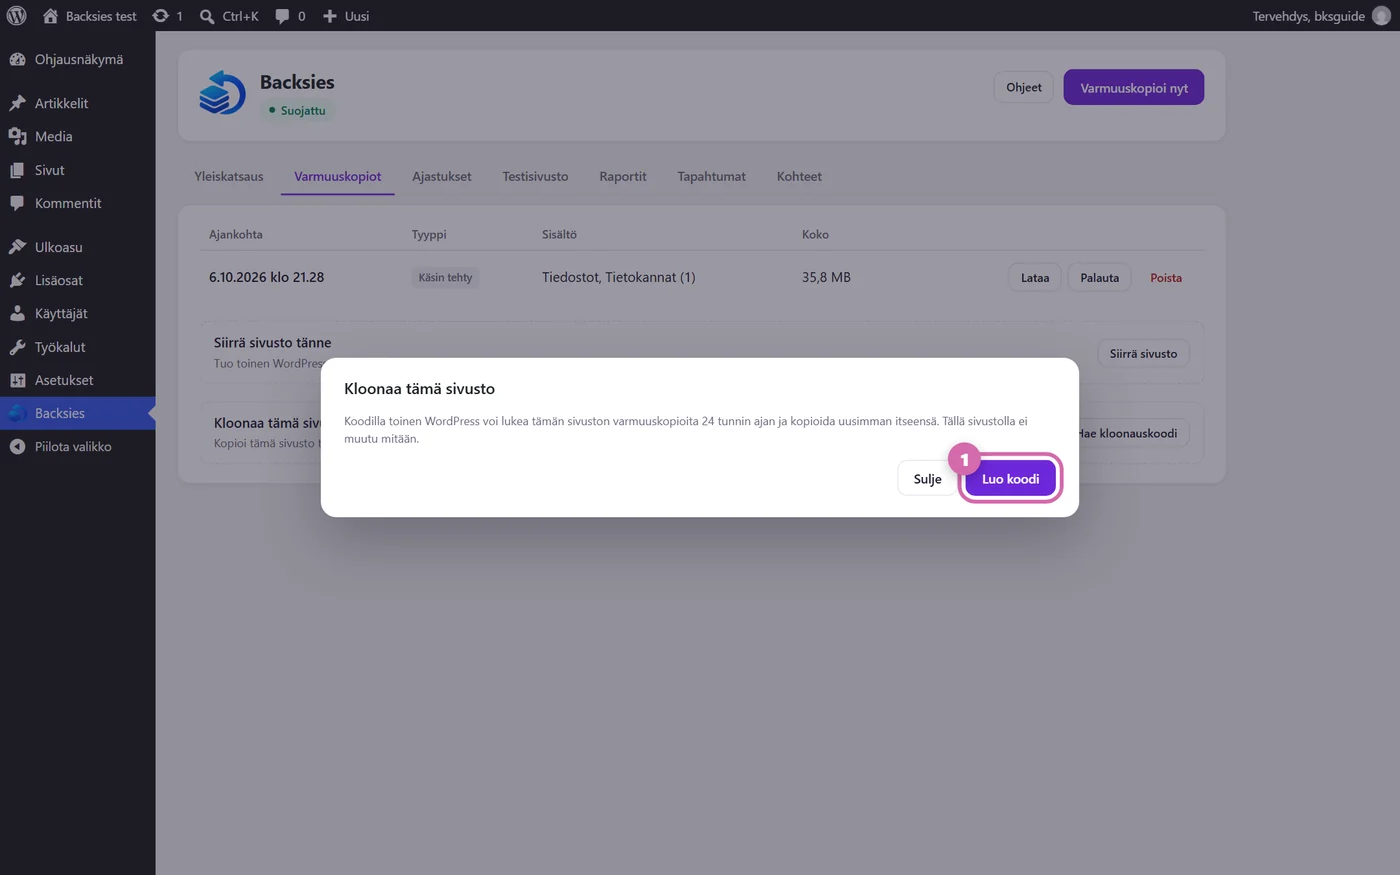Switch to the Yleiskatsaus tab
The width and height of the screenshot is (1400, 875).
tap(229, 177)
